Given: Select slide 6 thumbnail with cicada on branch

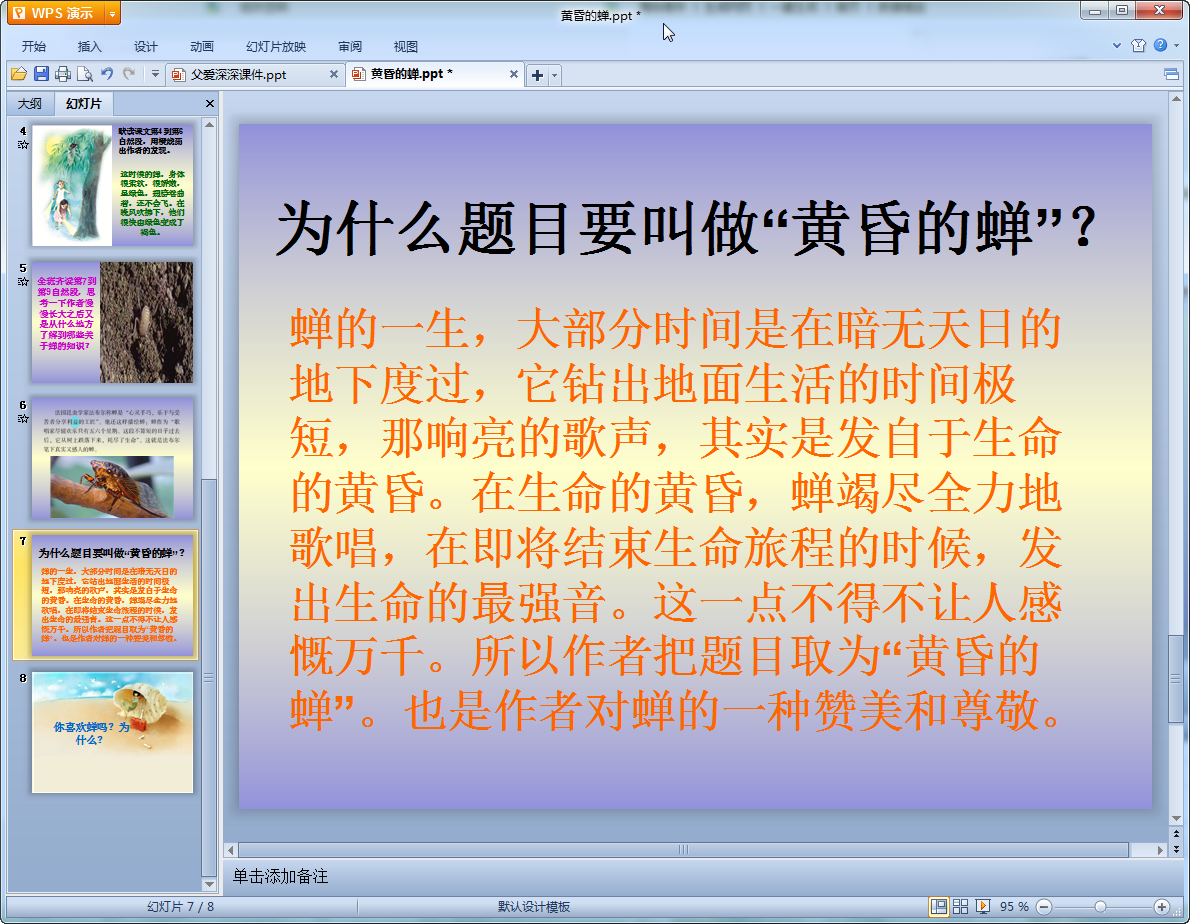Looking at the screenshot, I should 113,459.
